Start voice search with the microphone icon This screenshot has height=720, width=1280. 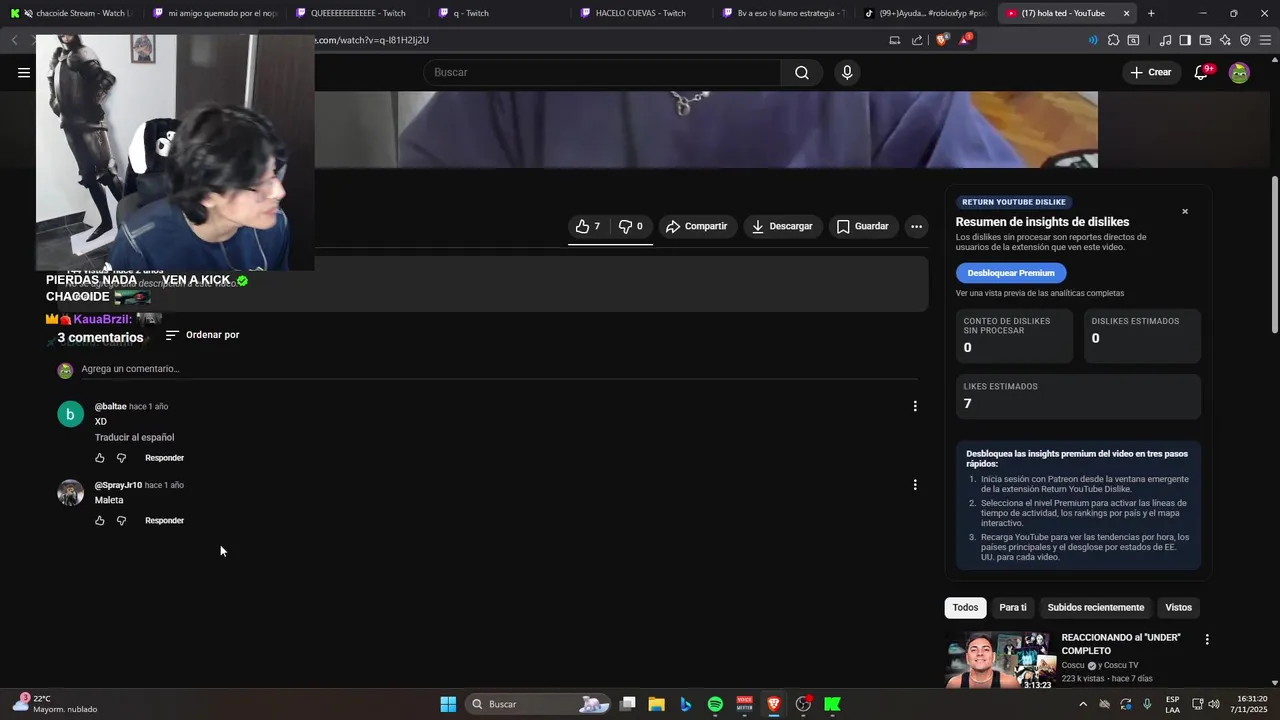tap(847, 72)
